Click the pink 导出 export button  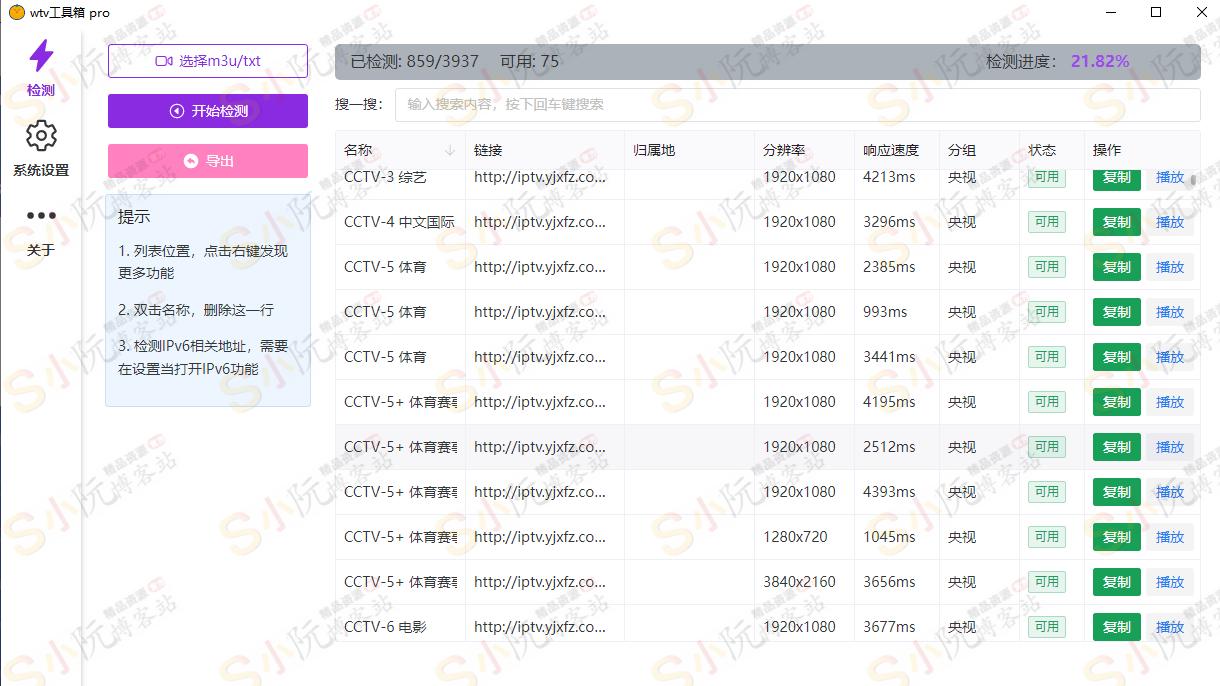(x=208, y=161)
